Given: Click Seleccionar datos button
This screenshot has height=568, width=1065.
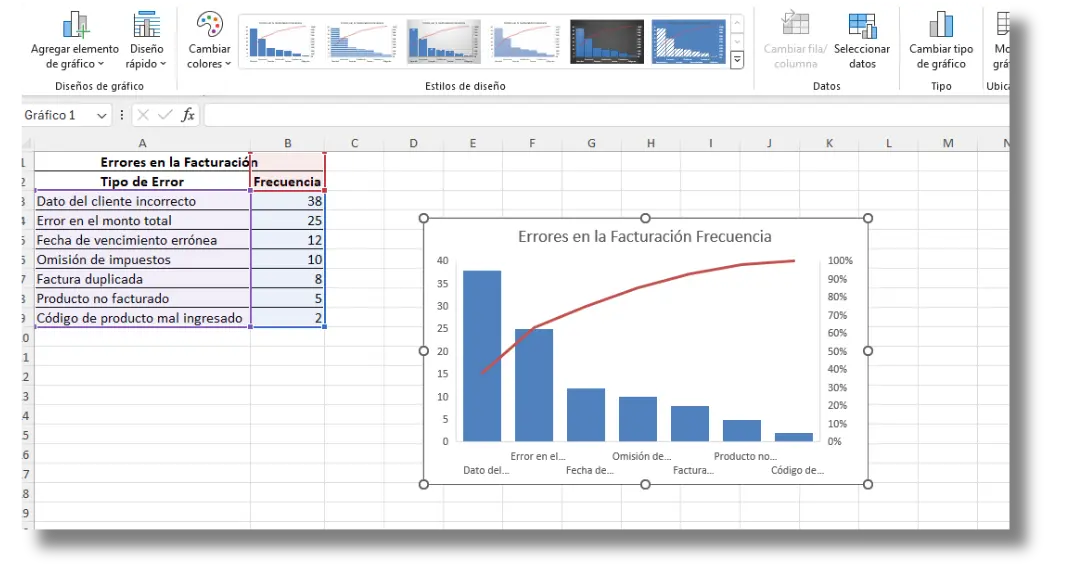Looking at the screenshot, I should 862,41.
